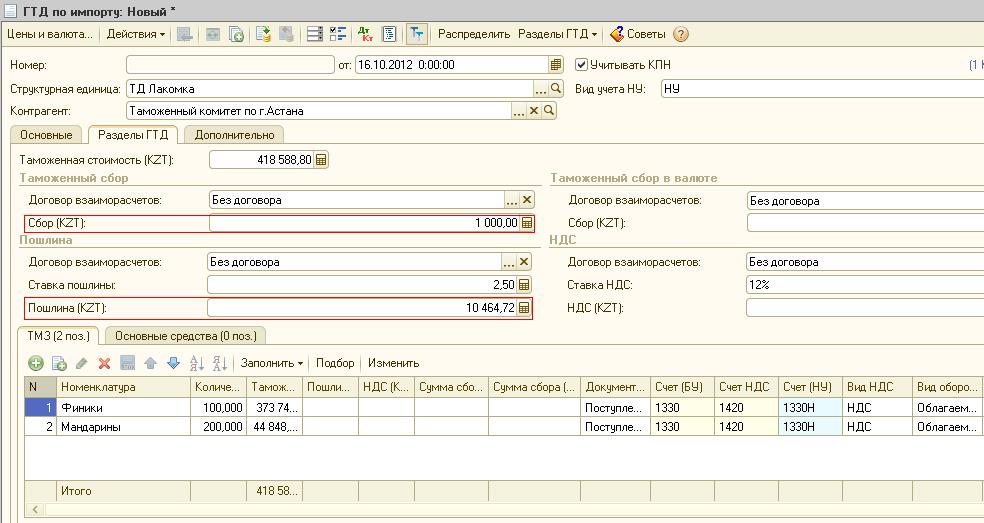Open calculator for Сбор (KZT) field
Viewport: 984px width, 523px height.
pyautogui.click(x=526, y=224)
